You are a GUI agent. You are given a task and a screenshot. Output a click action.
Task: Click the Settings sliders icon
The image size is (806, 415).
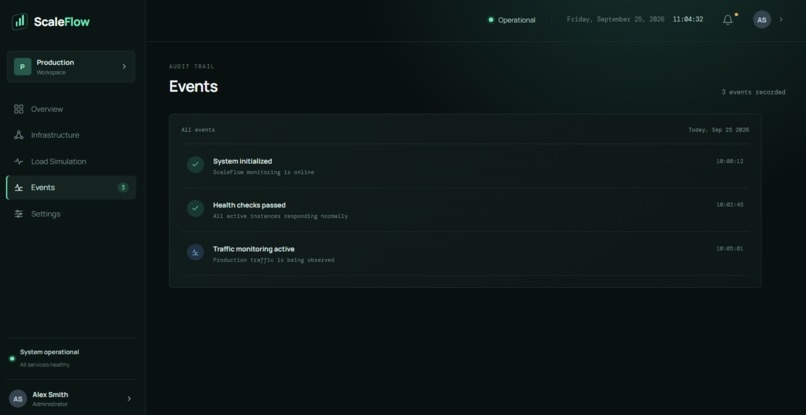coord(19,214)
